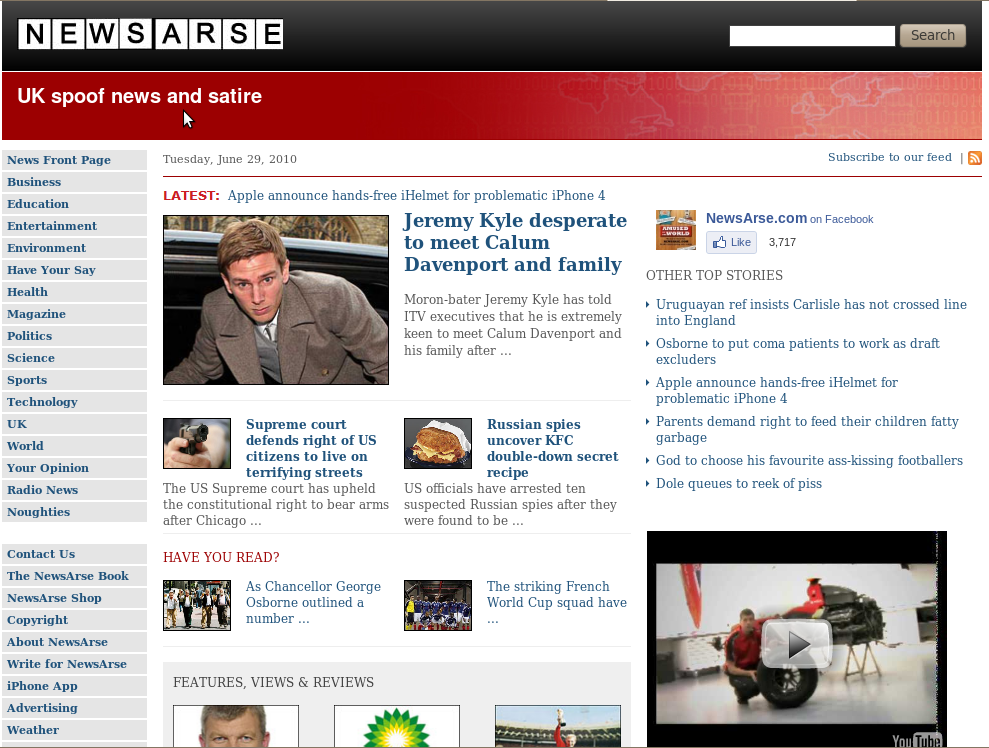Click the Chancellor Osborne story thumbnail

click(197, 605)
